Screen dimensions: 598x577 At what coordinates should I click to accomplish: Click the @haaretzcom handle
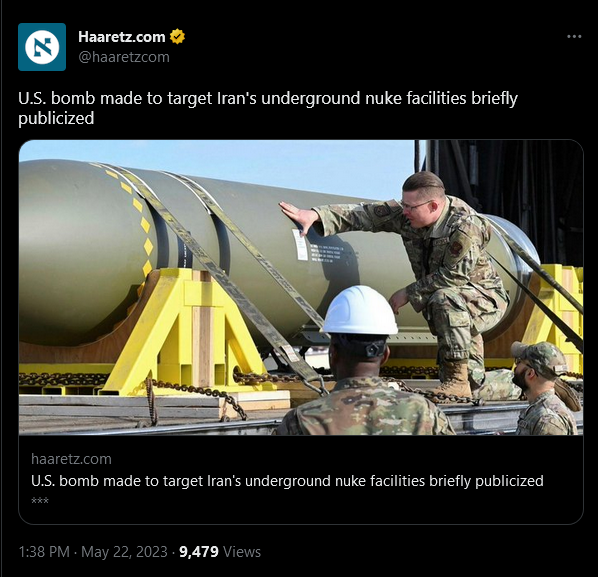[124, 57]
